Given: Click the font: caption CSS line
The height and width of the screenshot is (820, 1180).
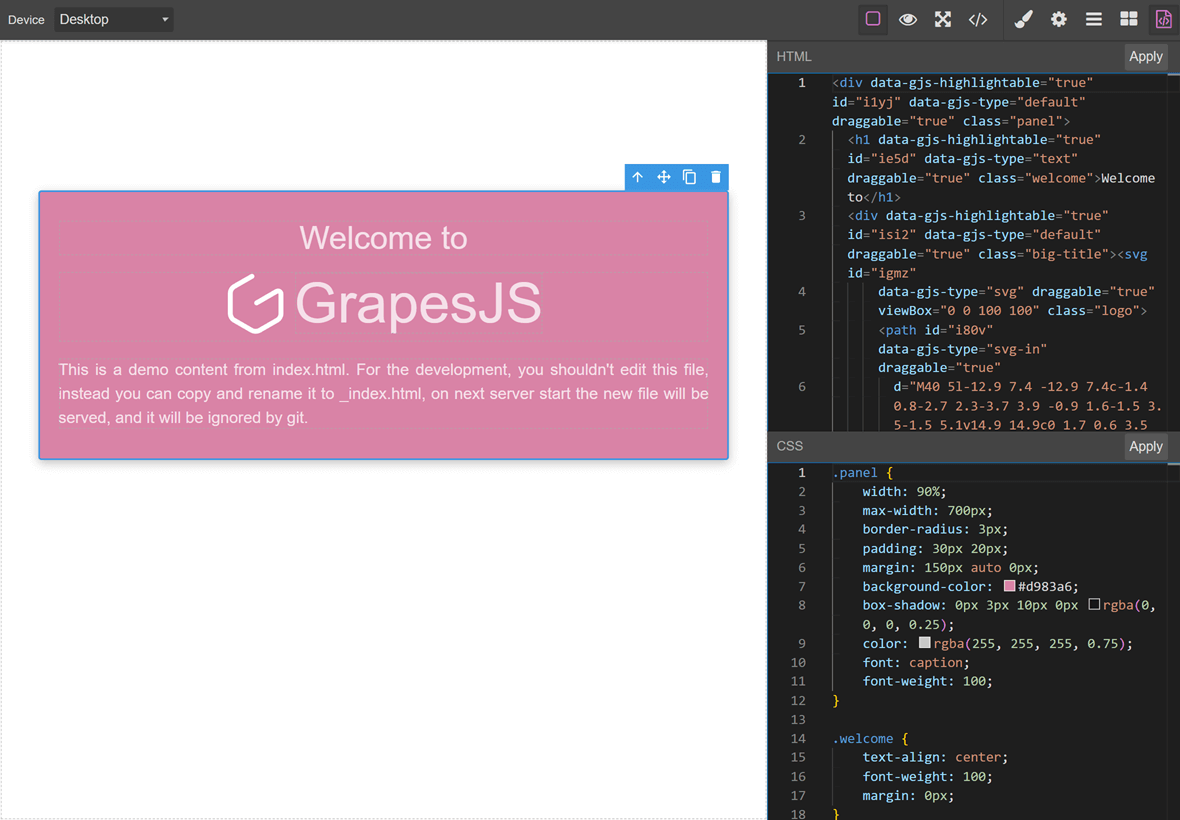Looking at the screenshot, I should [x=916, y=662].
